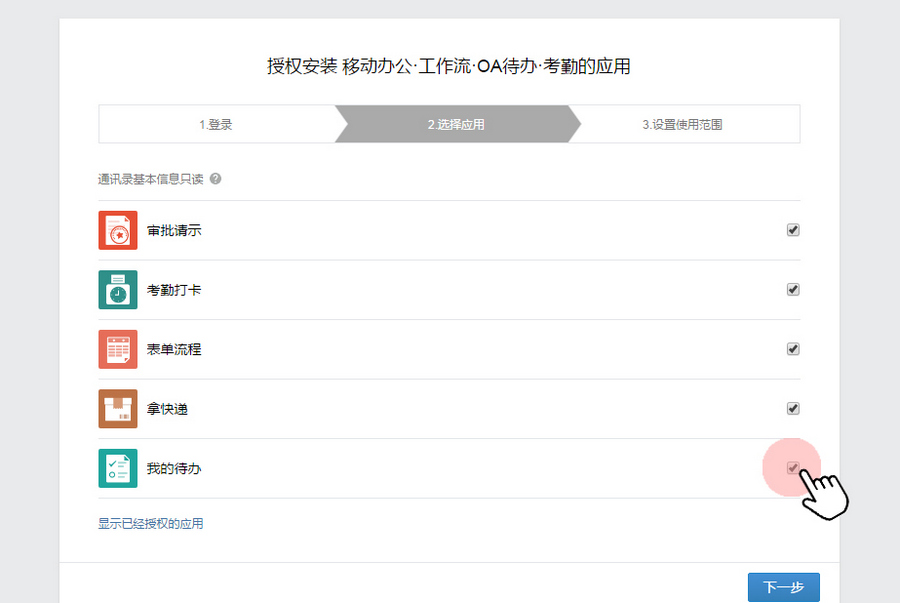Viewport: 900px width, 603px height.
Task: Uncheck the 考勤打卡 checkbox
Action: coord(793,290)
